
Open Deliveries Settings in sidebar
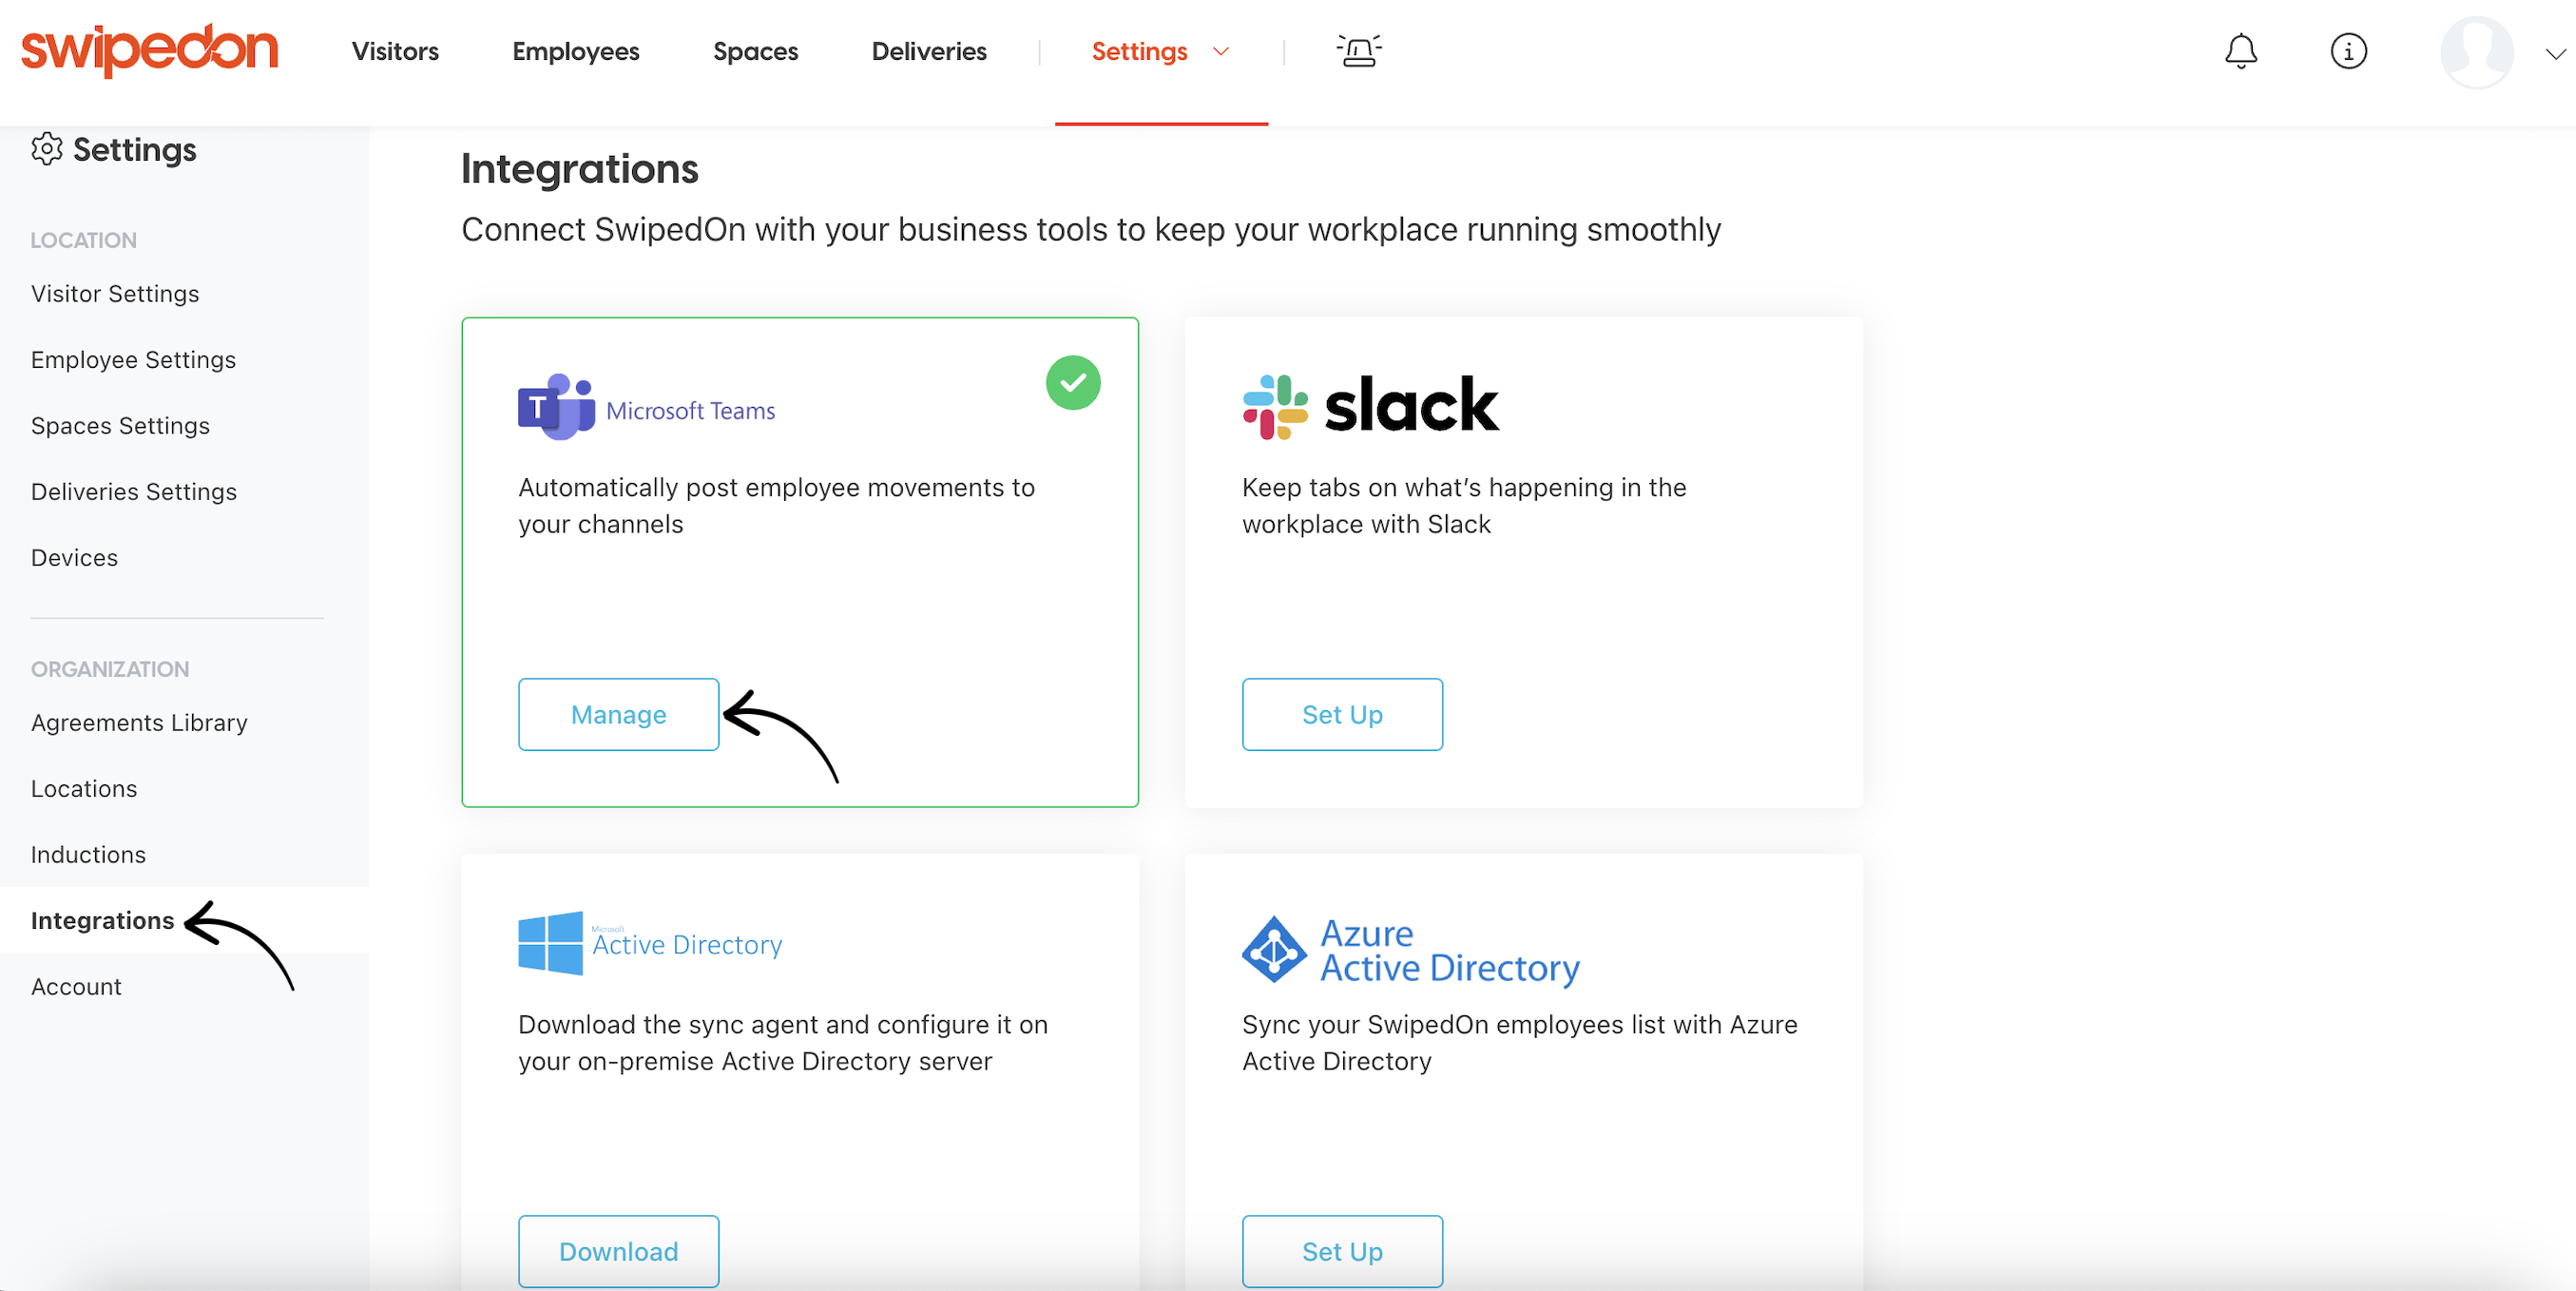134,492
